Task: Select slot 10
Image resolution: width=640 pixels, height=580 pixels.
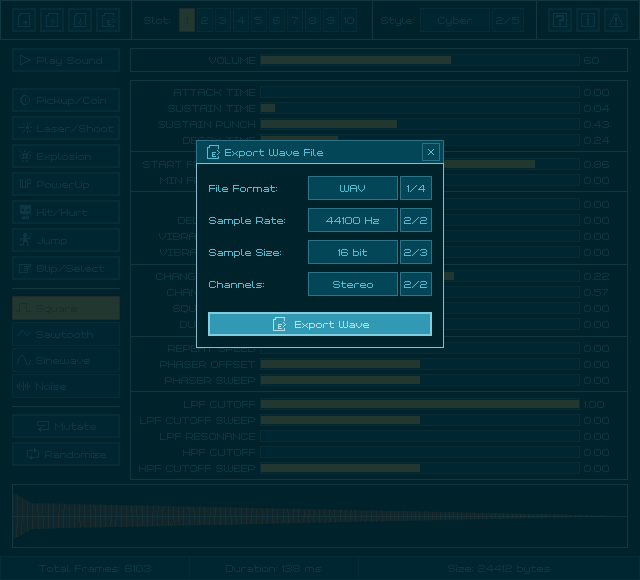Action: click(349, 20)
